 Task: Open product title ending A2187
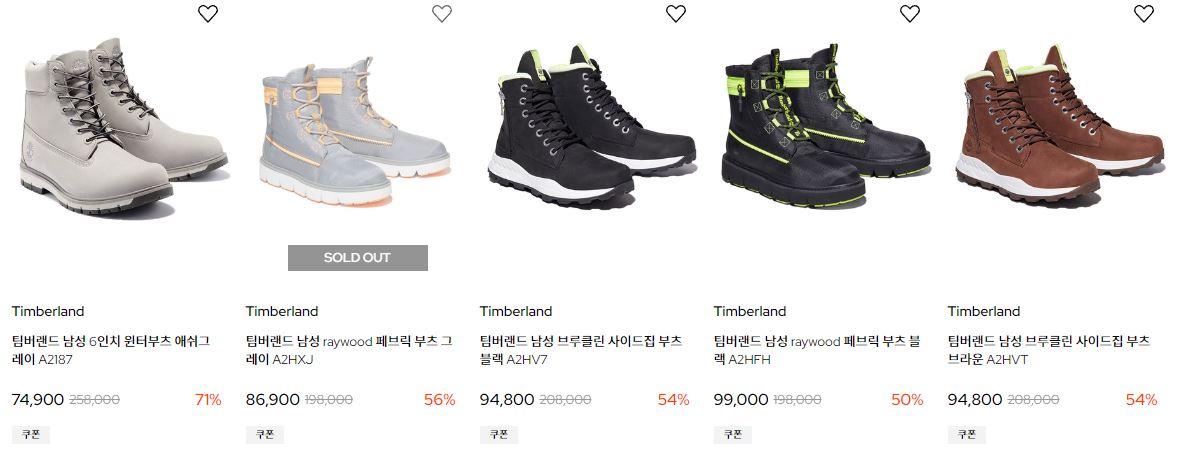point(111,350)
